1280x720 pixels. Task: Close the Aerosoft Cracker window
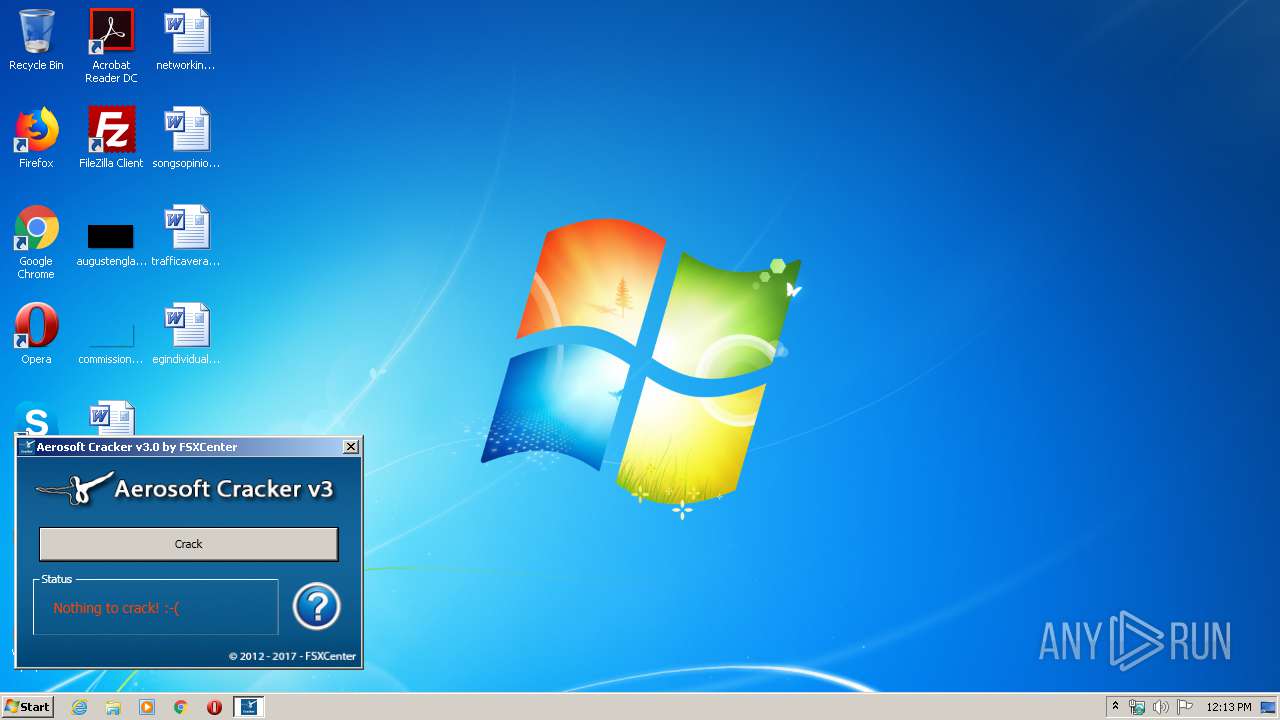click(351, 447)
